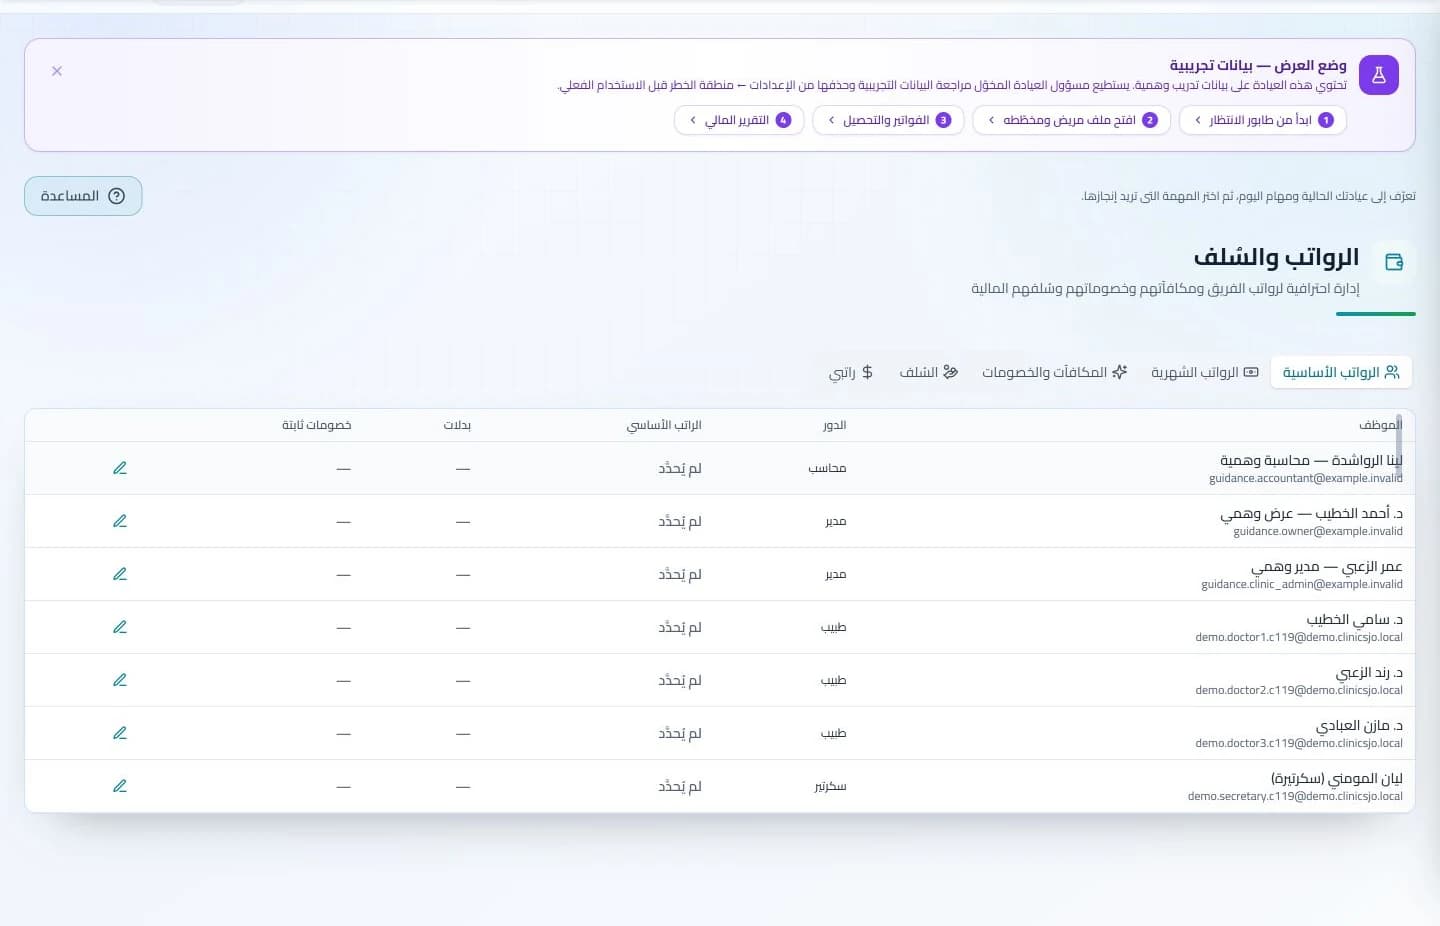Edit salary for د. مازن العبادي row
This screenshot has width=1440, height=926.
[120, 733]
